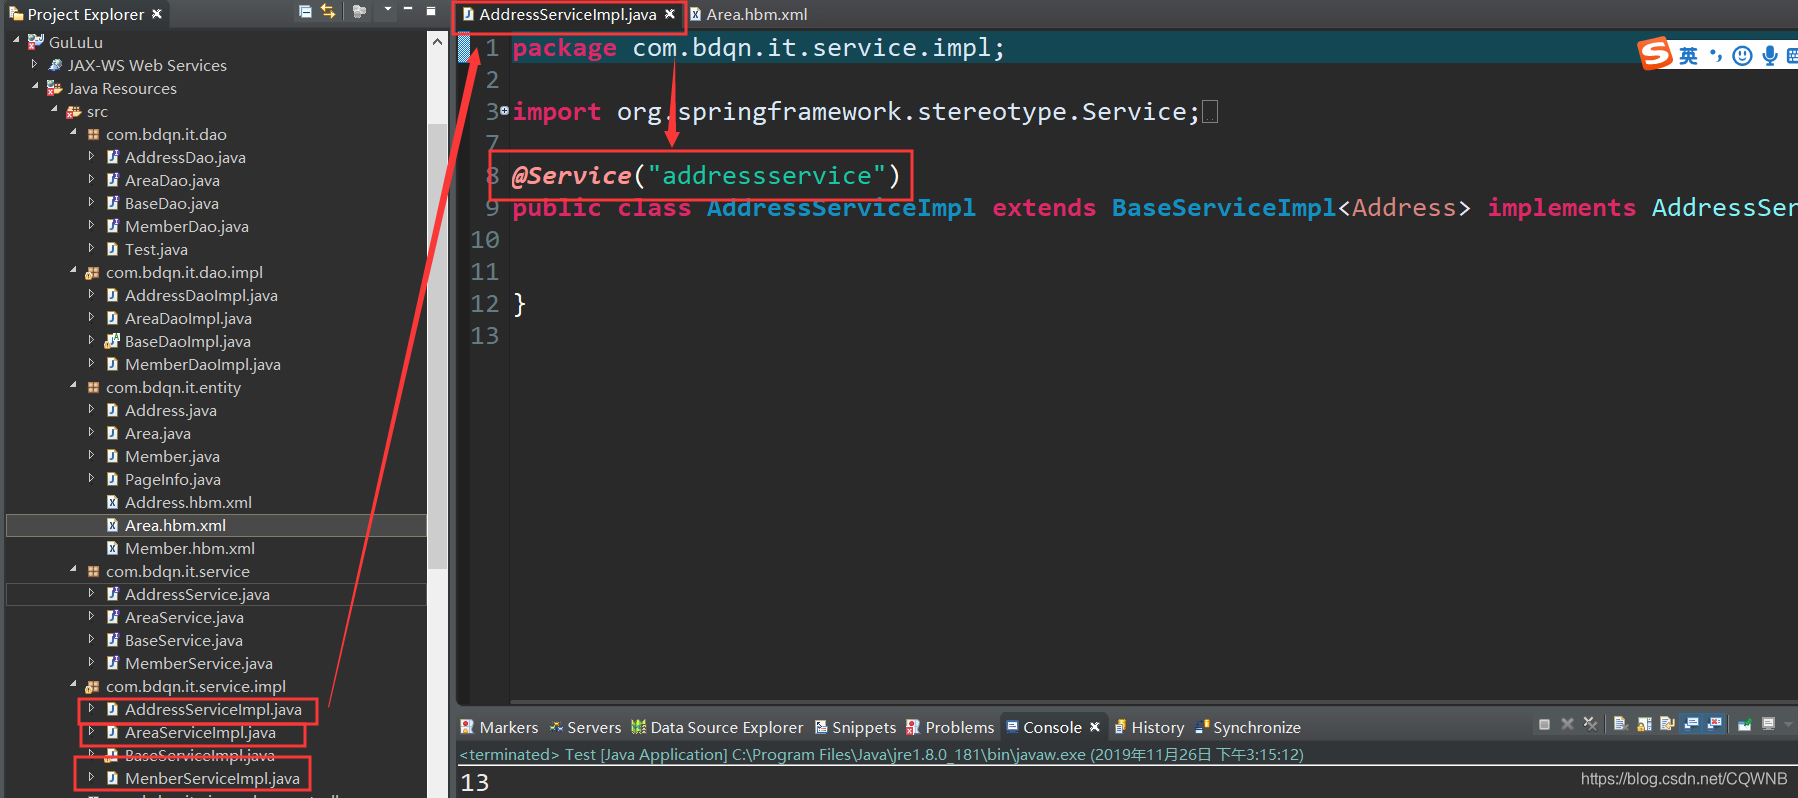Viewport: 1798px width, 798px height.
Task: Collapse the com.bdqn.it.entity package
Action: click(x=73, y=386)
